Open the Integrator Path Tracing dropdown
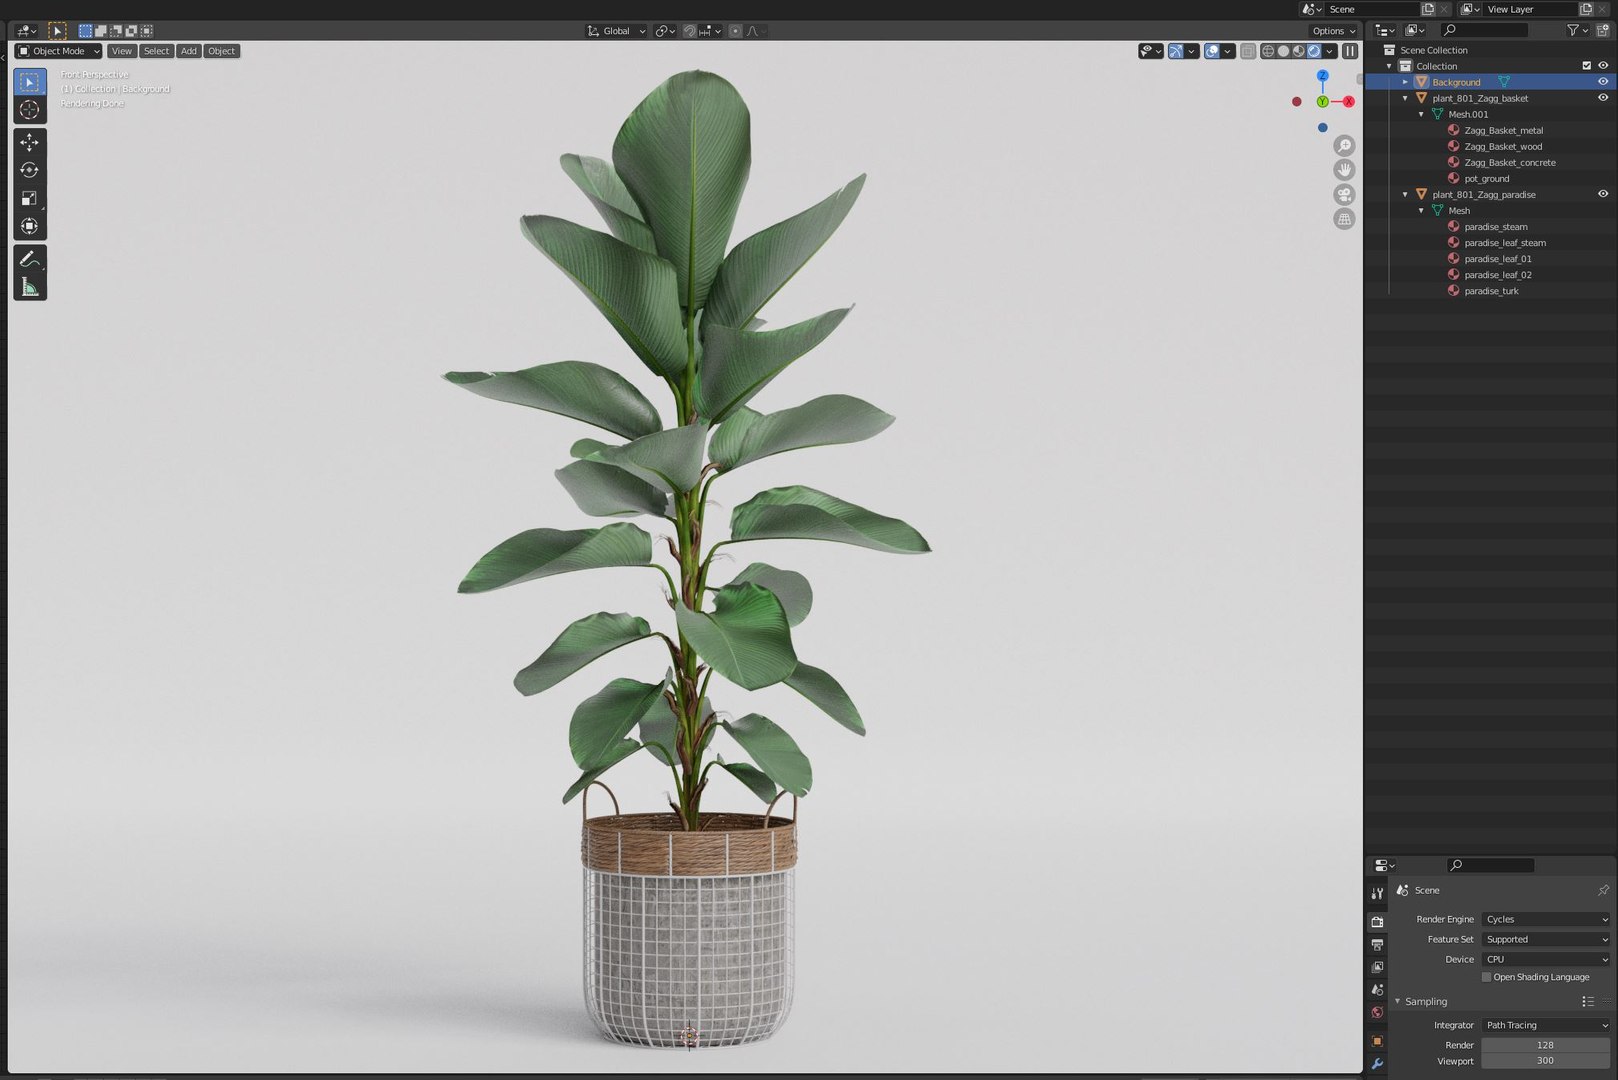Viewport: 1618px width, 1080px height. click(1546, 1025)
